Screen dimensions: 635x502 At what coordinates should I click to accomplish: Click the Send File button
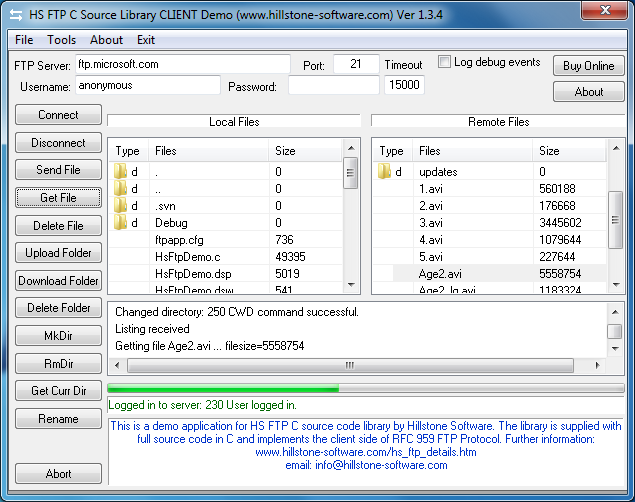(x=58, y=170)
